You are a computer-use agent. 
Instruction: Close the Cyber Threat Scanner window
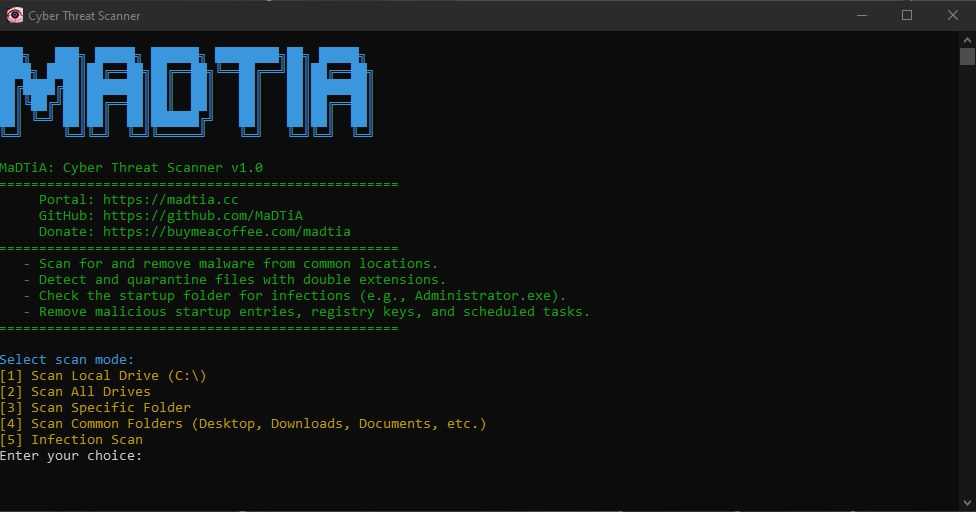(x=953, y=15)
